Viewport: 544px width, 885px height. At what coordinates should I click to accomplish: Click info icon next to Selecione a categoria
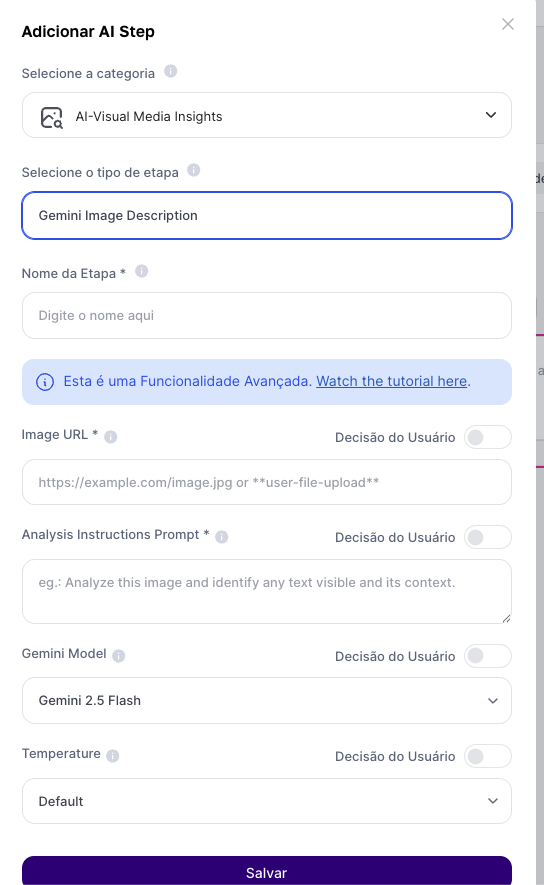[170, 71]
